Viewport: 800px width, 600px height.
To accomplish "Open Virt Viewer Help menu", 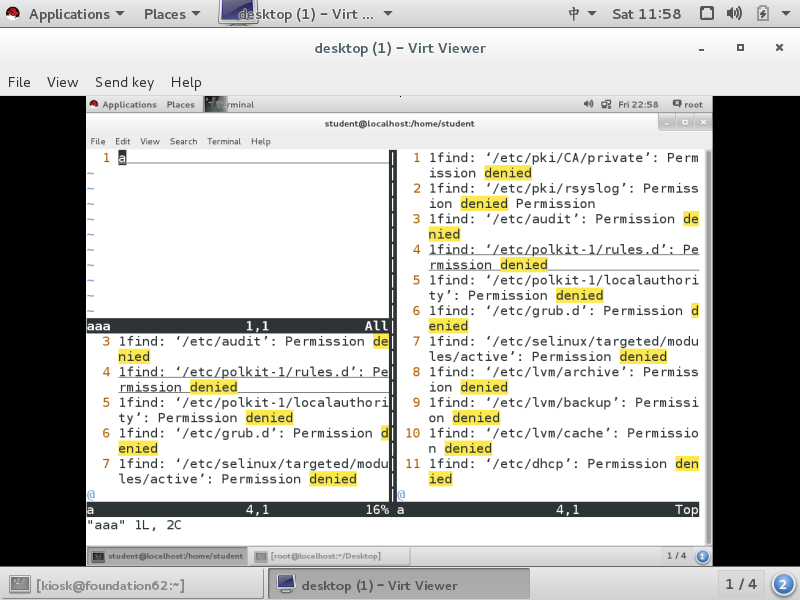I will click(x=186, y=82).
